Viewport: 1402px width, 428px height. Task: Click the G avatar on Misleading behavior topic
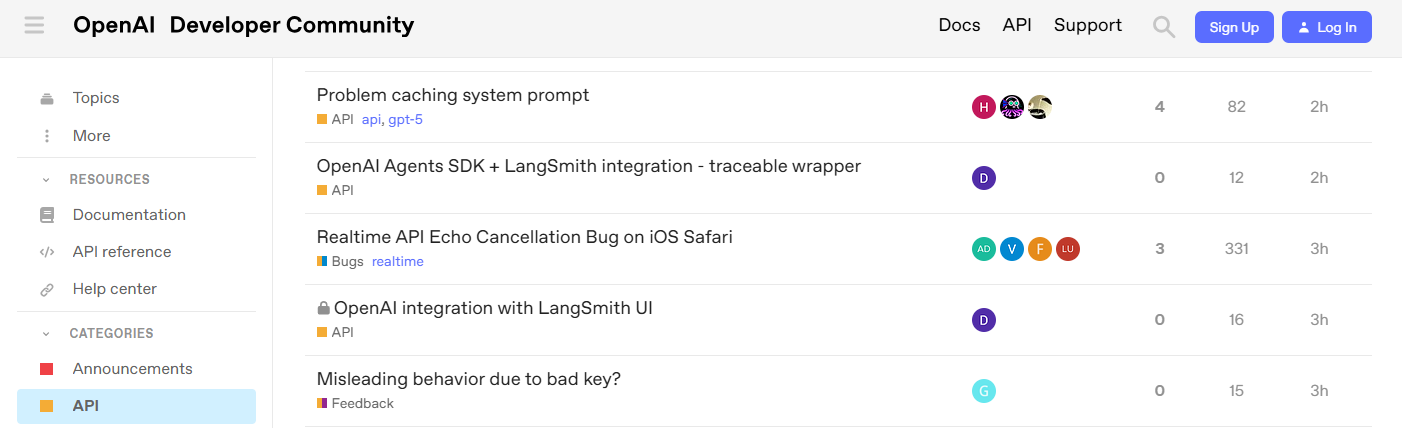984,391
